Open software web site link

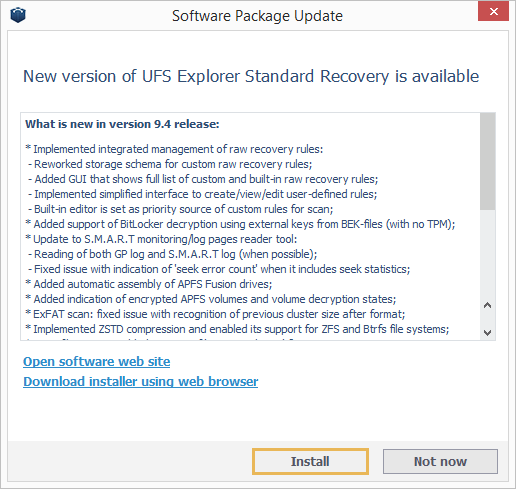[97, 362]
